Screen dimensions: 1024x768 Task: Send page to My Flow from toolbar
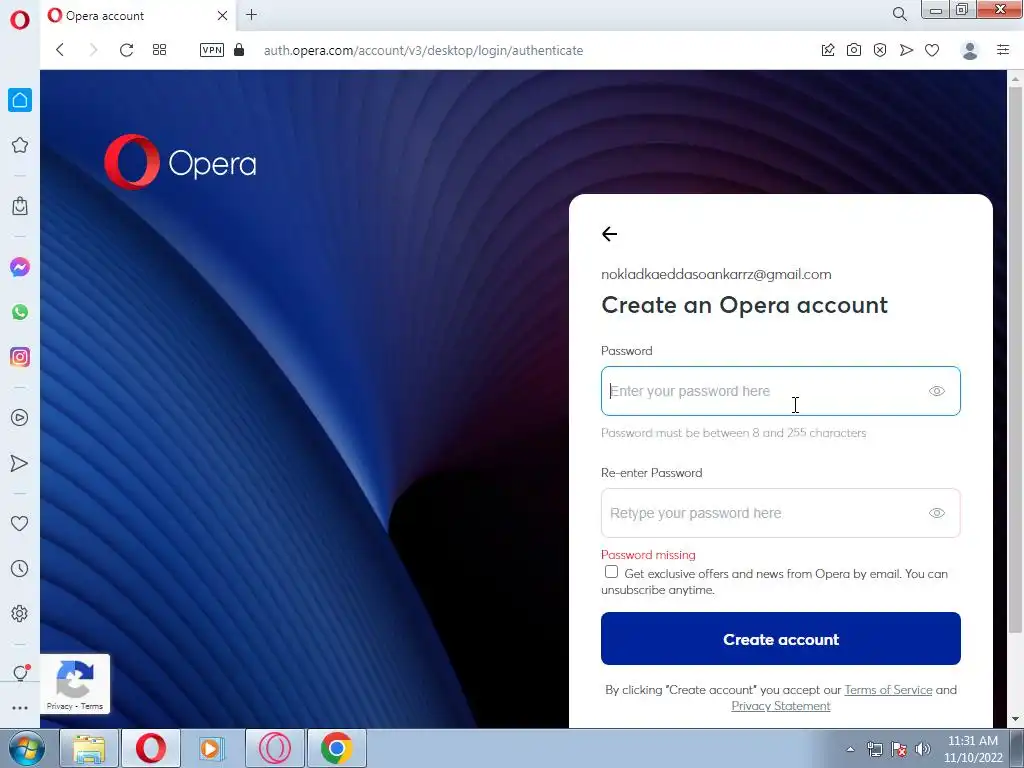[x=906, y=50]
